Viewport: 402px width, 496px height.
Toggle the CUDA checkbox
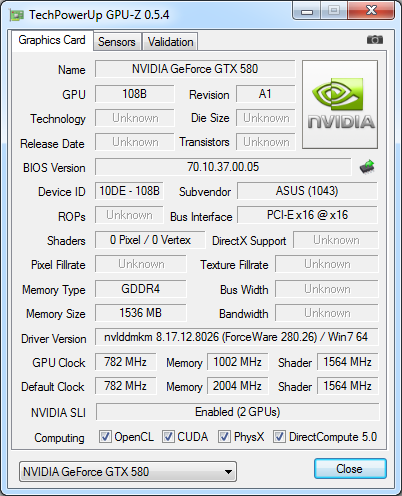pos(168,436)
